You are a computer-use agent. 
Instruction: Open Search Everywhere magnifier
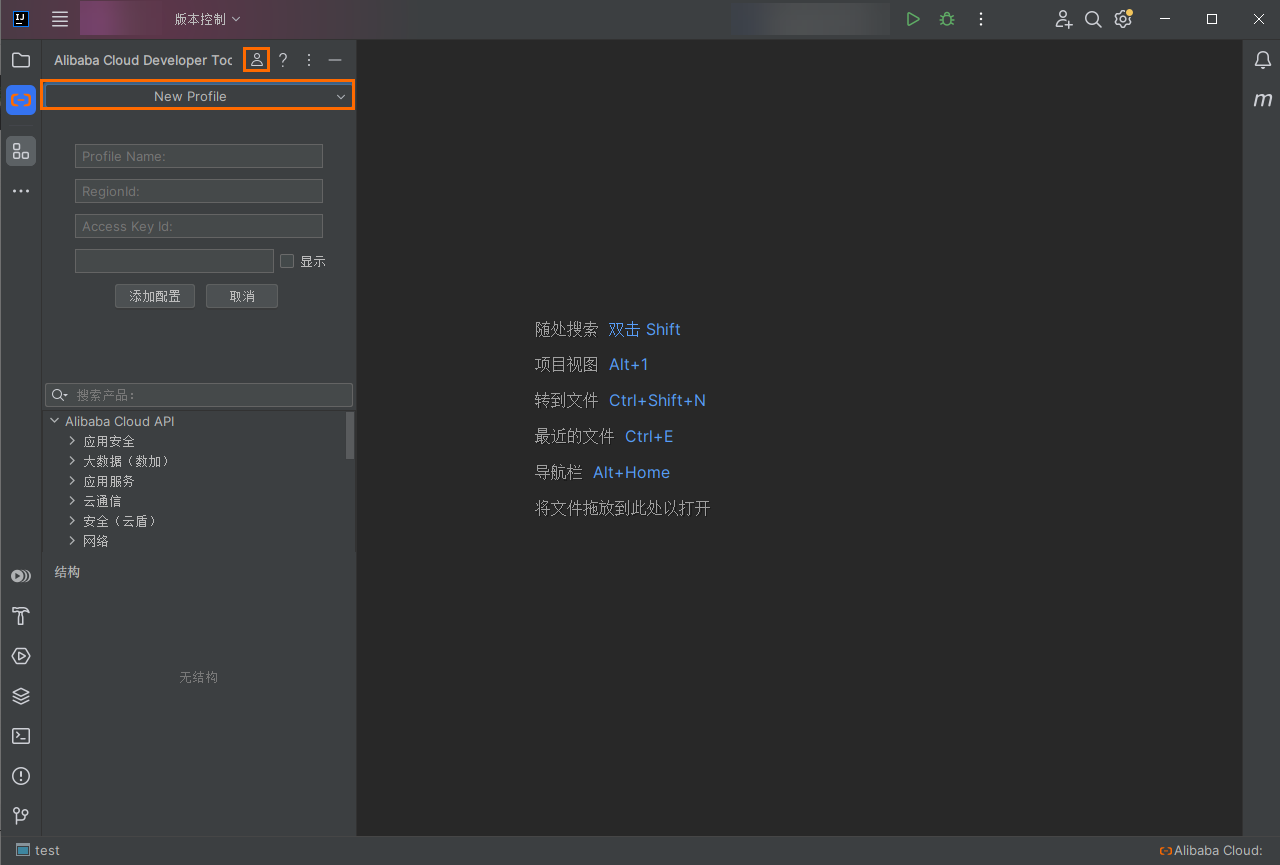point(1093,19)
